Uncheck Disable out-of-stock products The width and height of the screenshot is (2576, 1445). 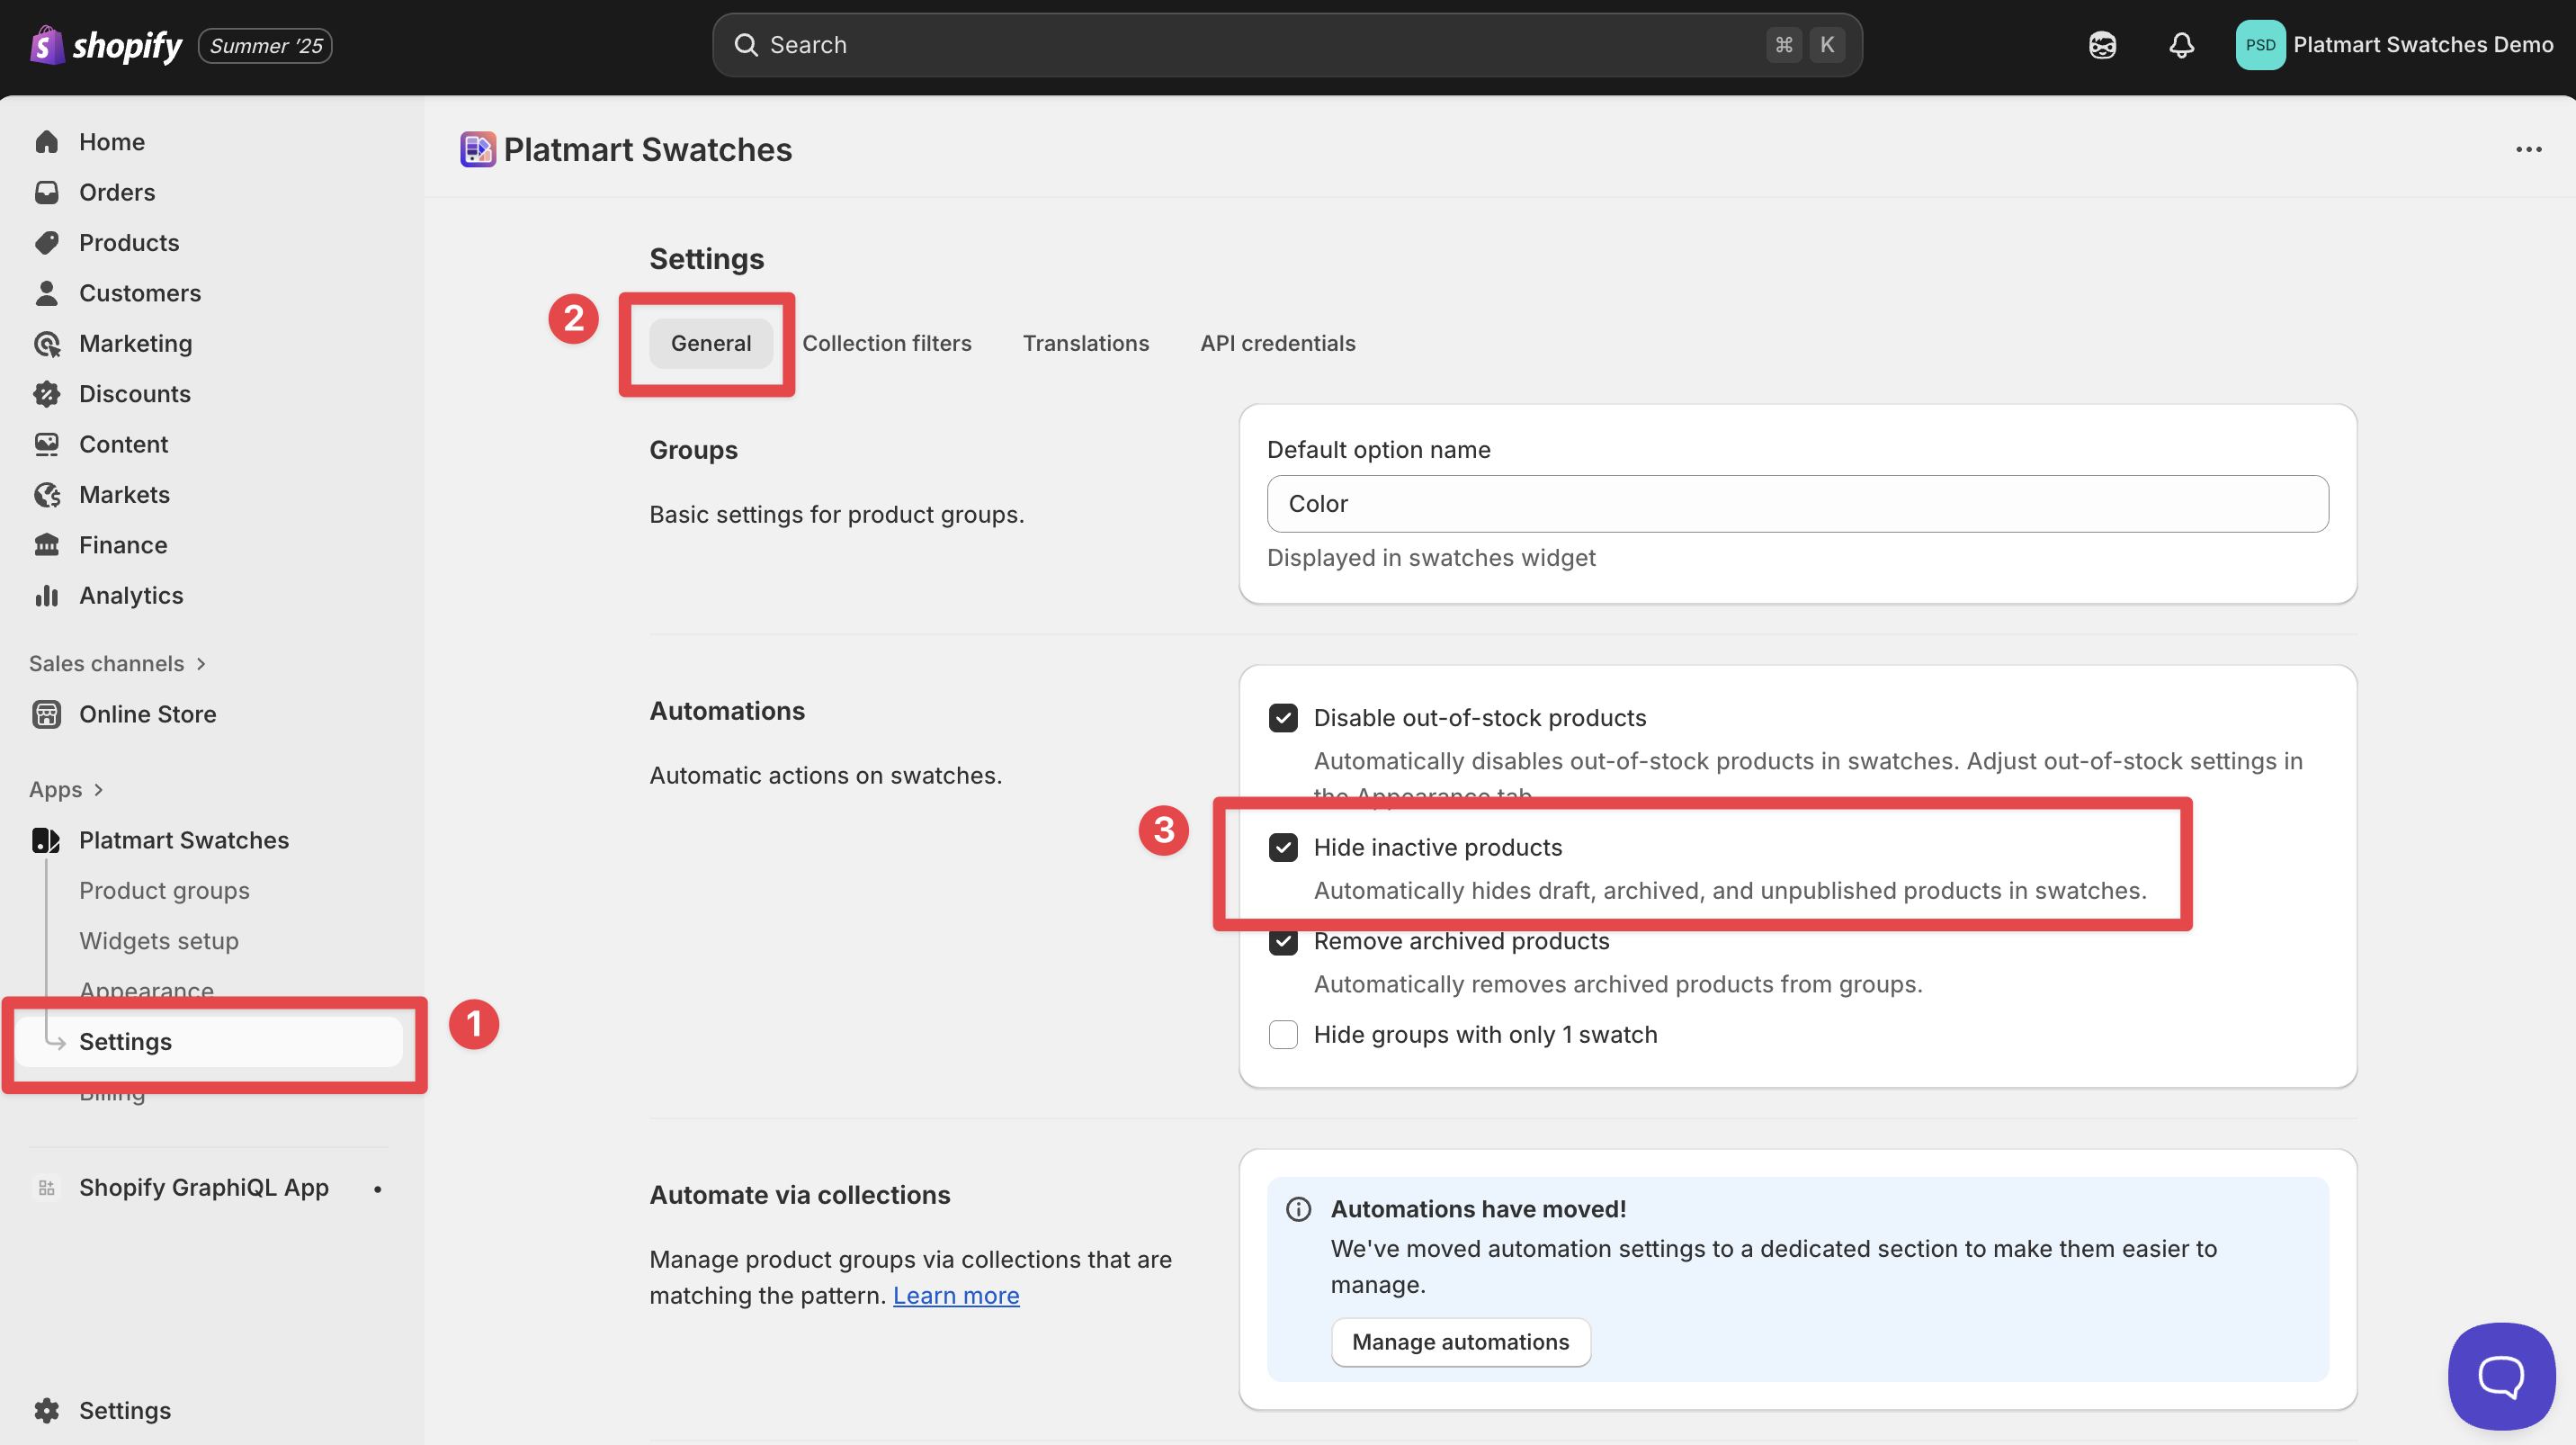click(1283, 718)
